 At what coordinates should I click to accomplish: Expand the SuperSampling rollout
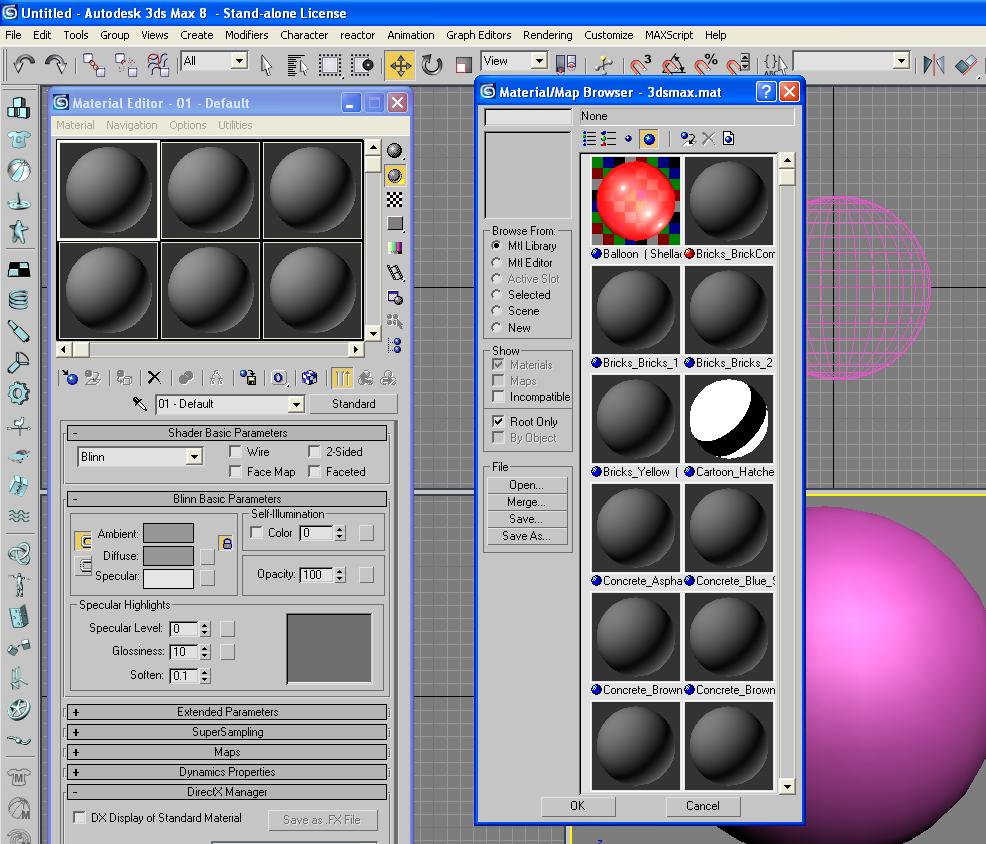(x=227, y=732)
